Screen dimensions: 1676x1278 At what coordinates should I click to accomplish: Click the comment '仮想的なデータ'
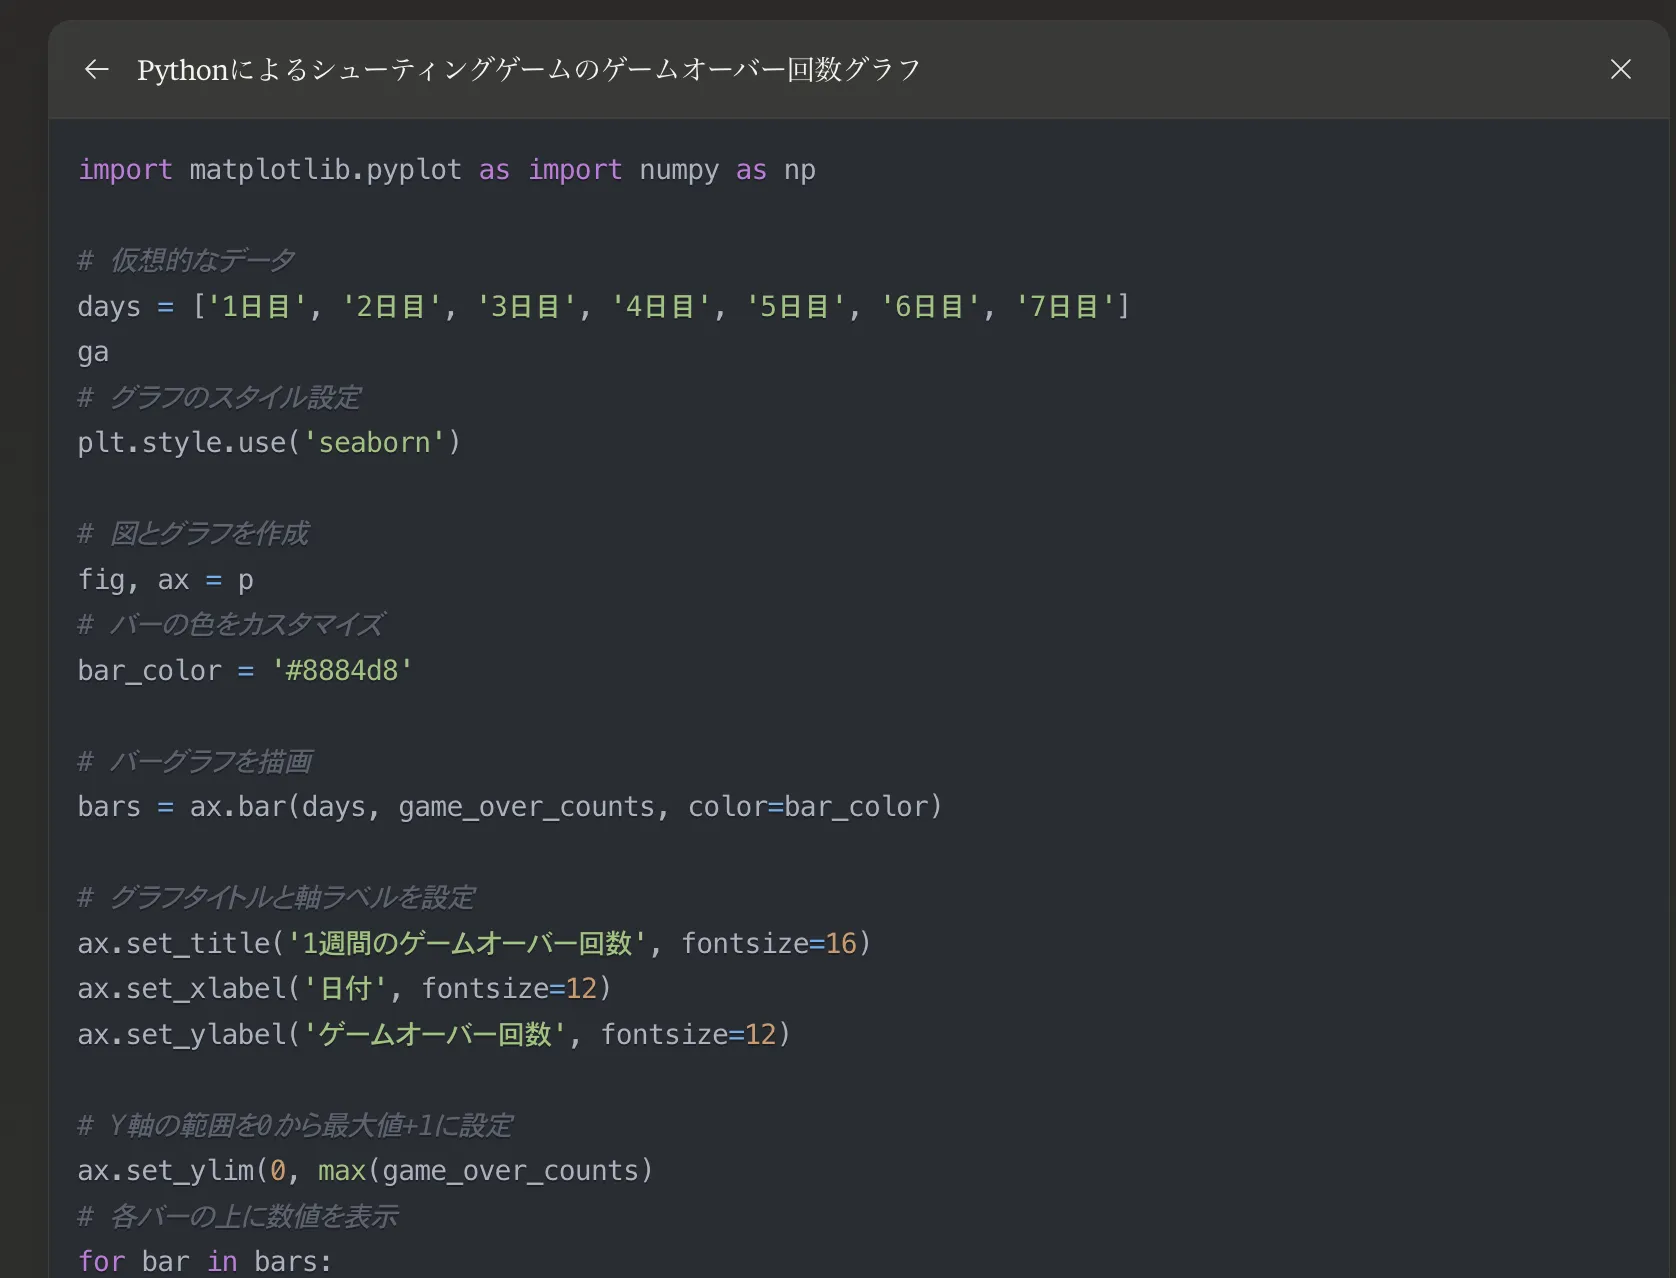pos(186,259)
